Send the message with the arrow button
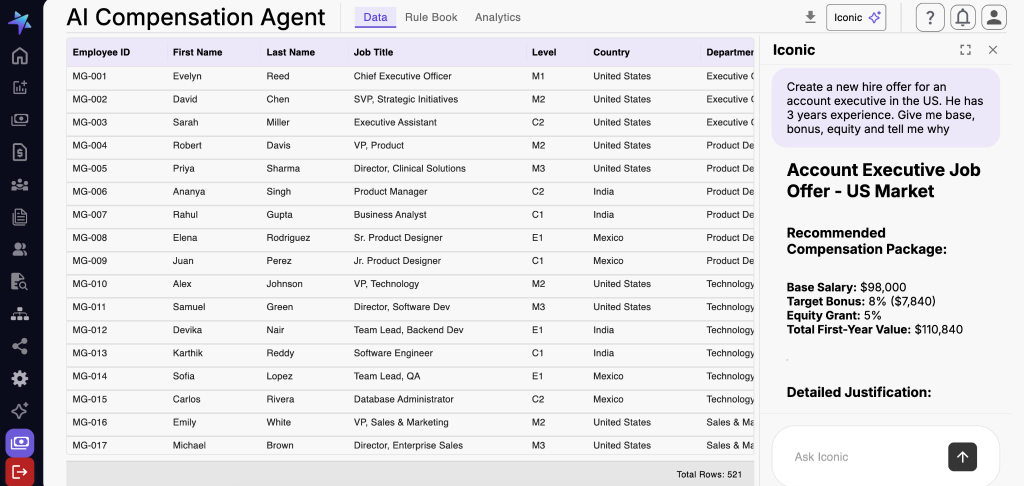The width and height of the screenshot is (1024, 486). [x=962, y=456]
